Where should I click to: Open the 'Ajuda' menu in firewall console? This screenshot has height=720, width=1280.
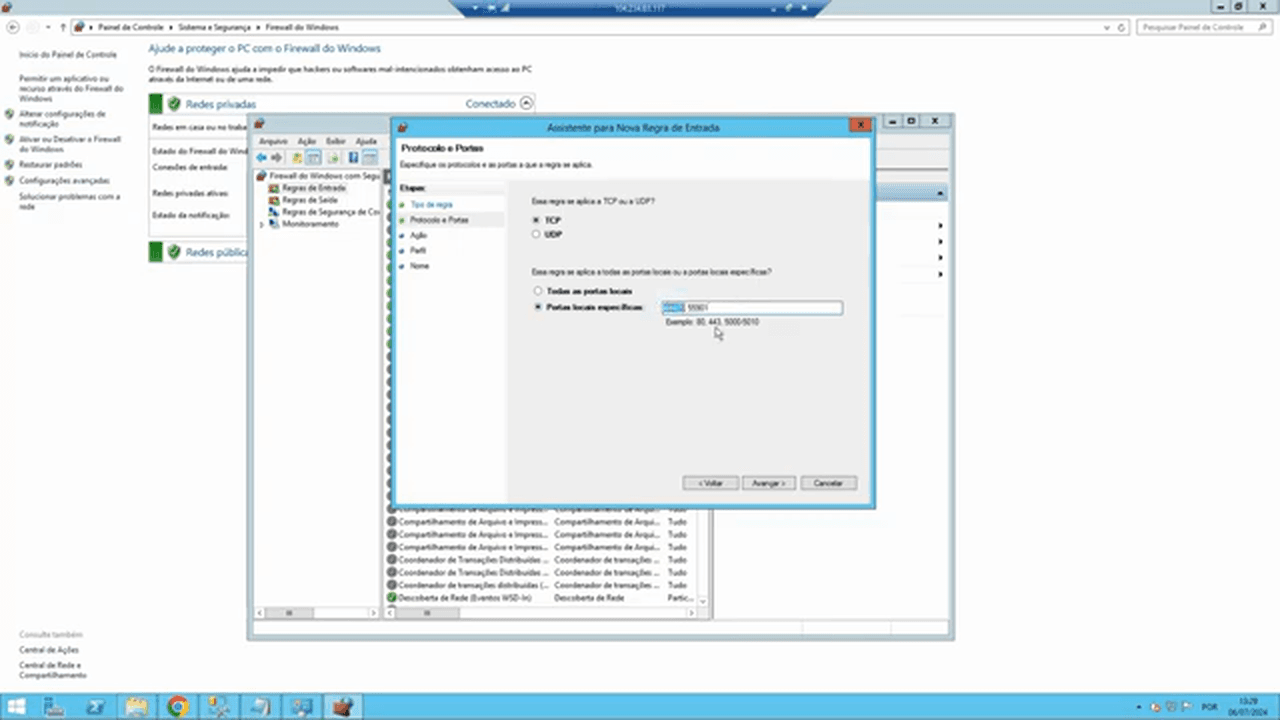click(366, 142)
